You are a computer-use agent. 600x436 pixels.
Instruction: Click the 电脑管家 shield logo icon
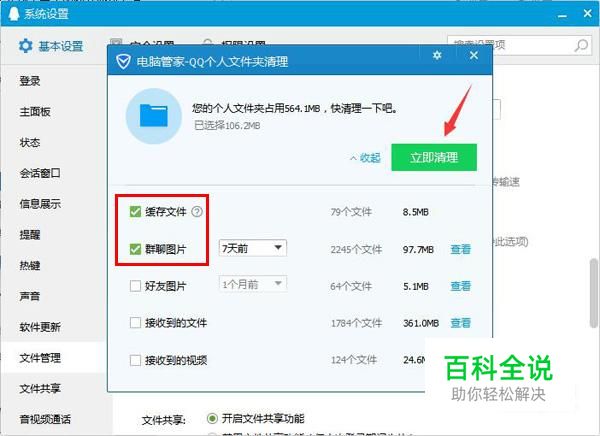point(123,61)
